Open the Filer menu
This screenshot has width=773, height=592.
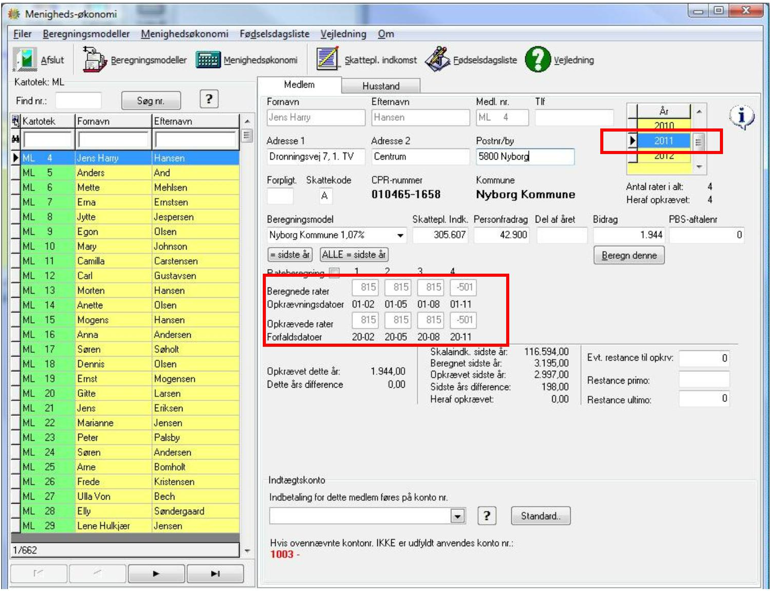pos(22,34)
